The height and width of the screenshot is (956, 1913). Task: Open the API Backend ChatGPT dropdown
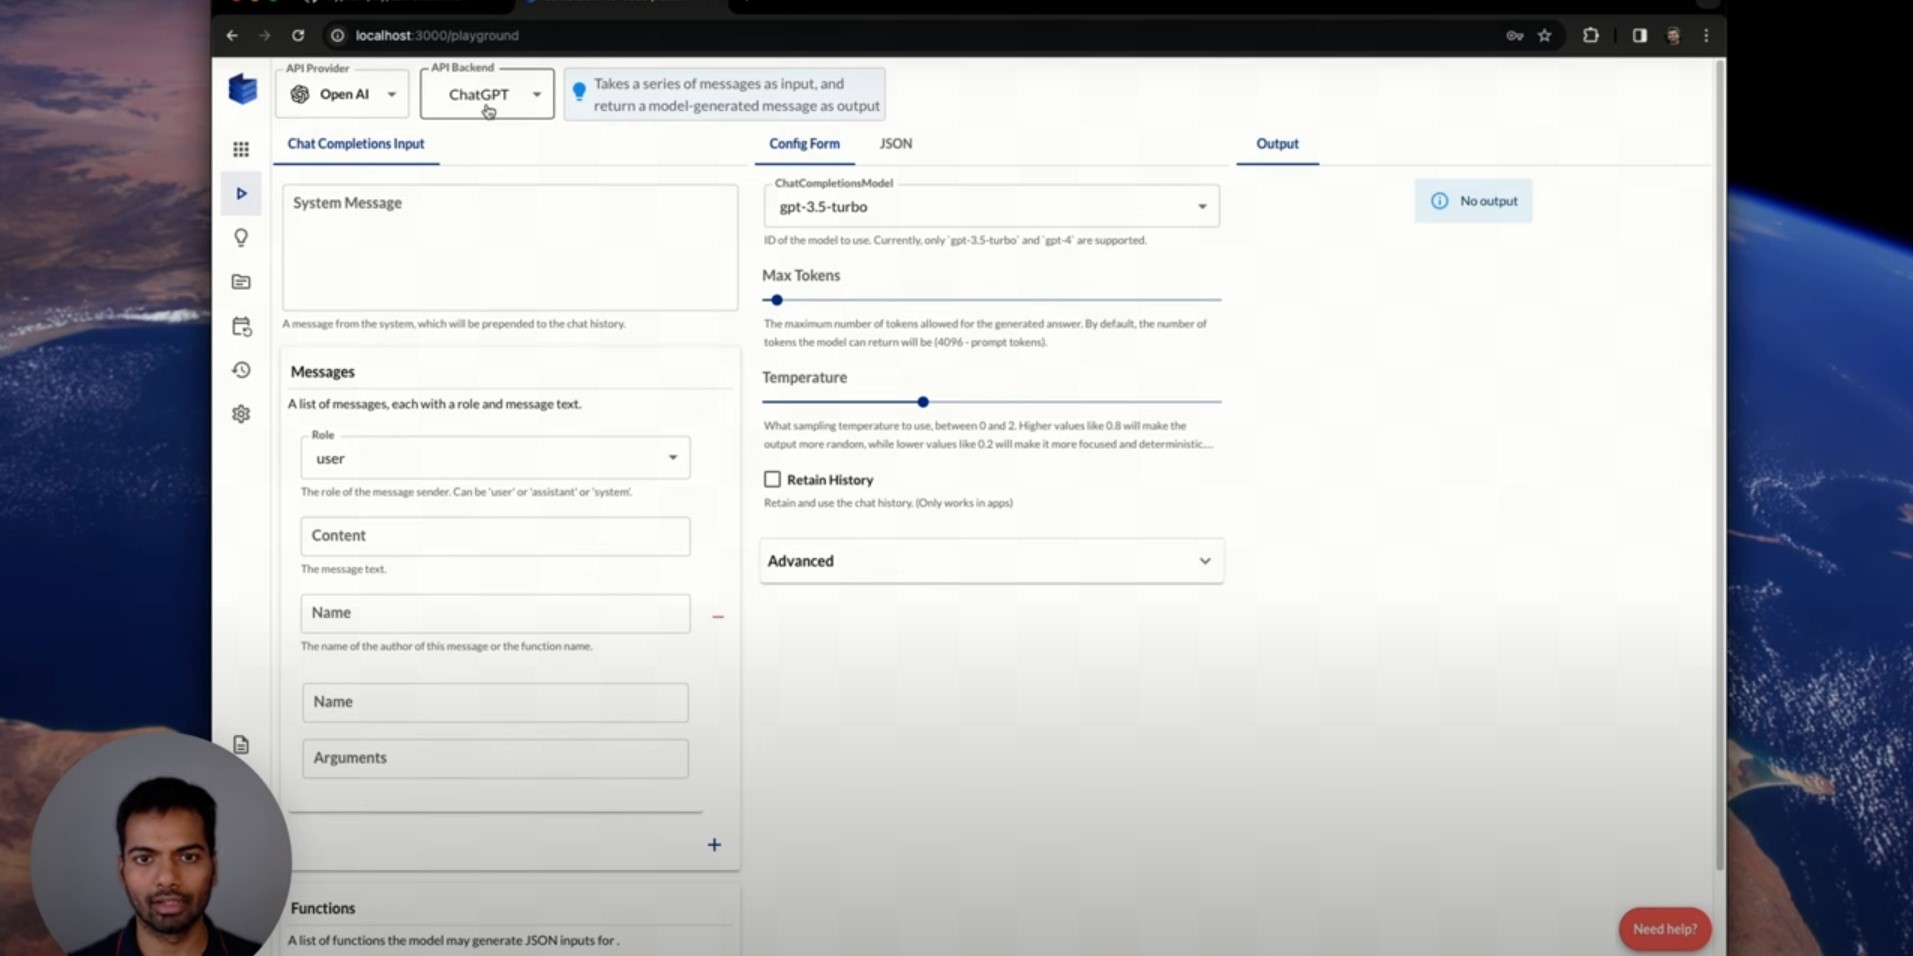pos(487,94)
